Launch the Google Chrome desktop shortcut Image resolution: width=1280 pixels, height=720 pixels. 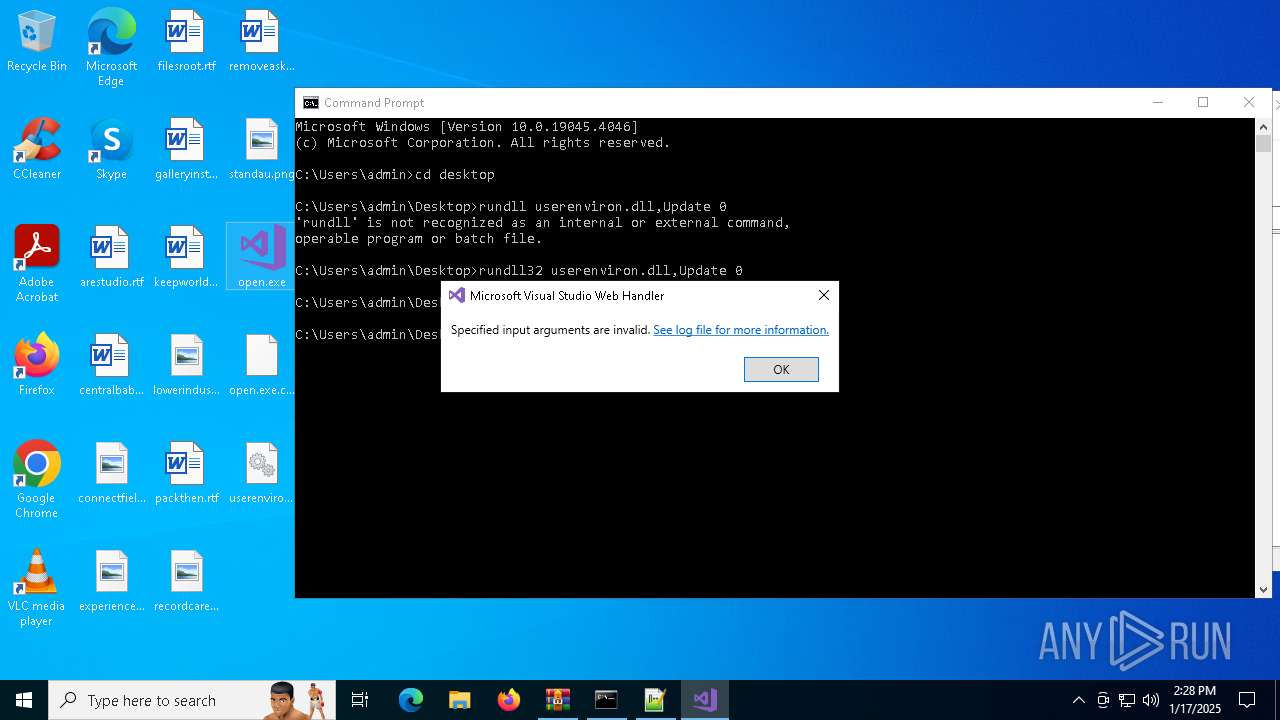pos(37,480)
